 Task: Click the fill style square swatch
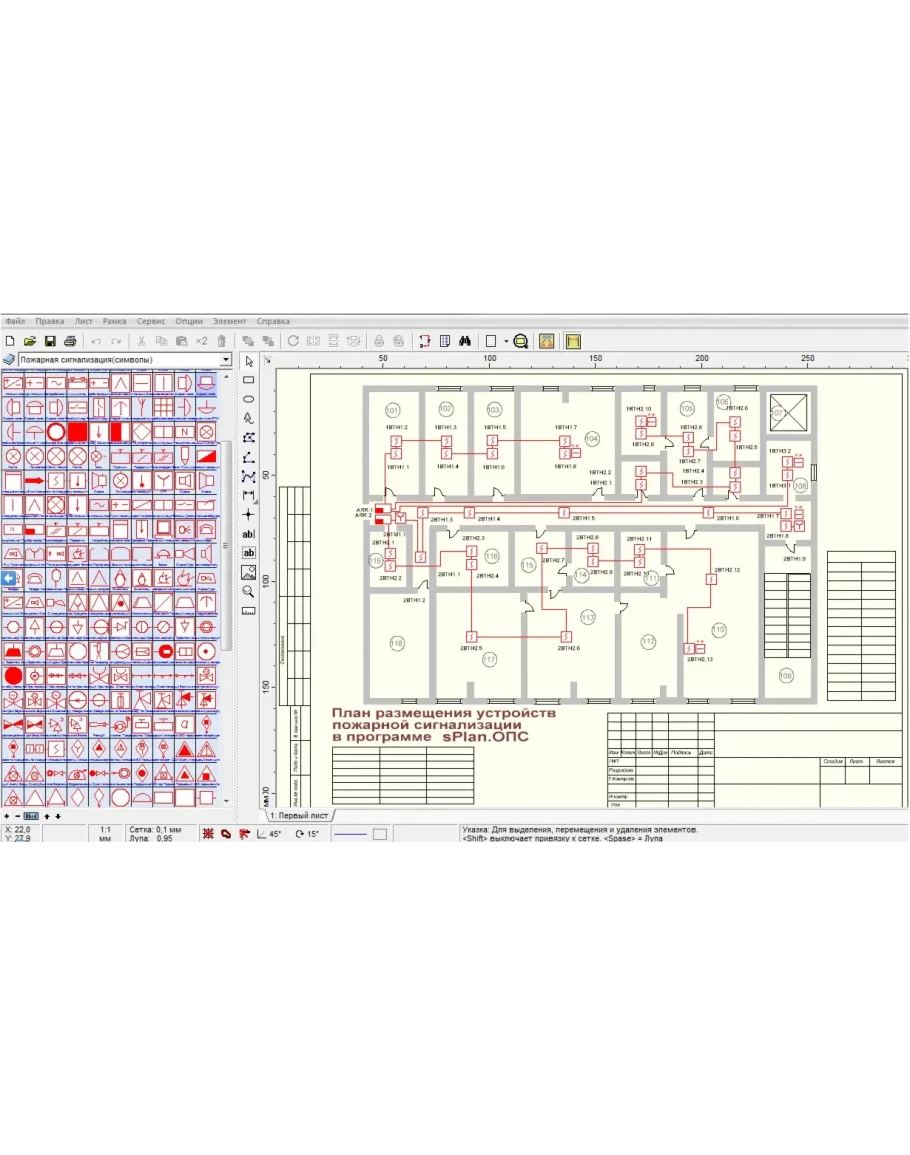380,834
